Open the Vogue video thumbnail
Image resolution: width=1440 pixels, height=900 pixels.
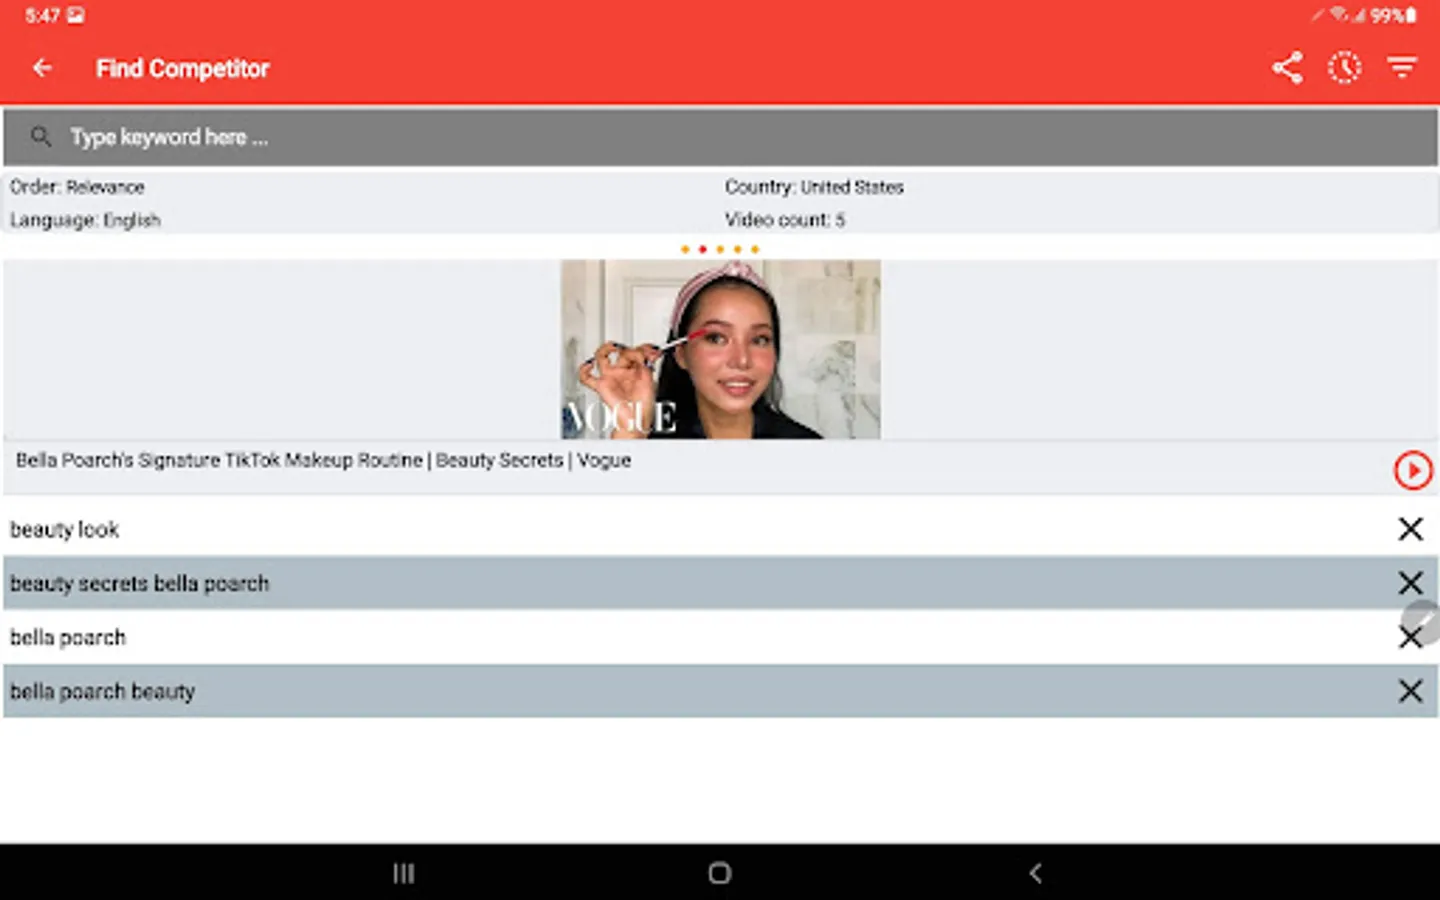pyautogui.click(x=720, y=349)
